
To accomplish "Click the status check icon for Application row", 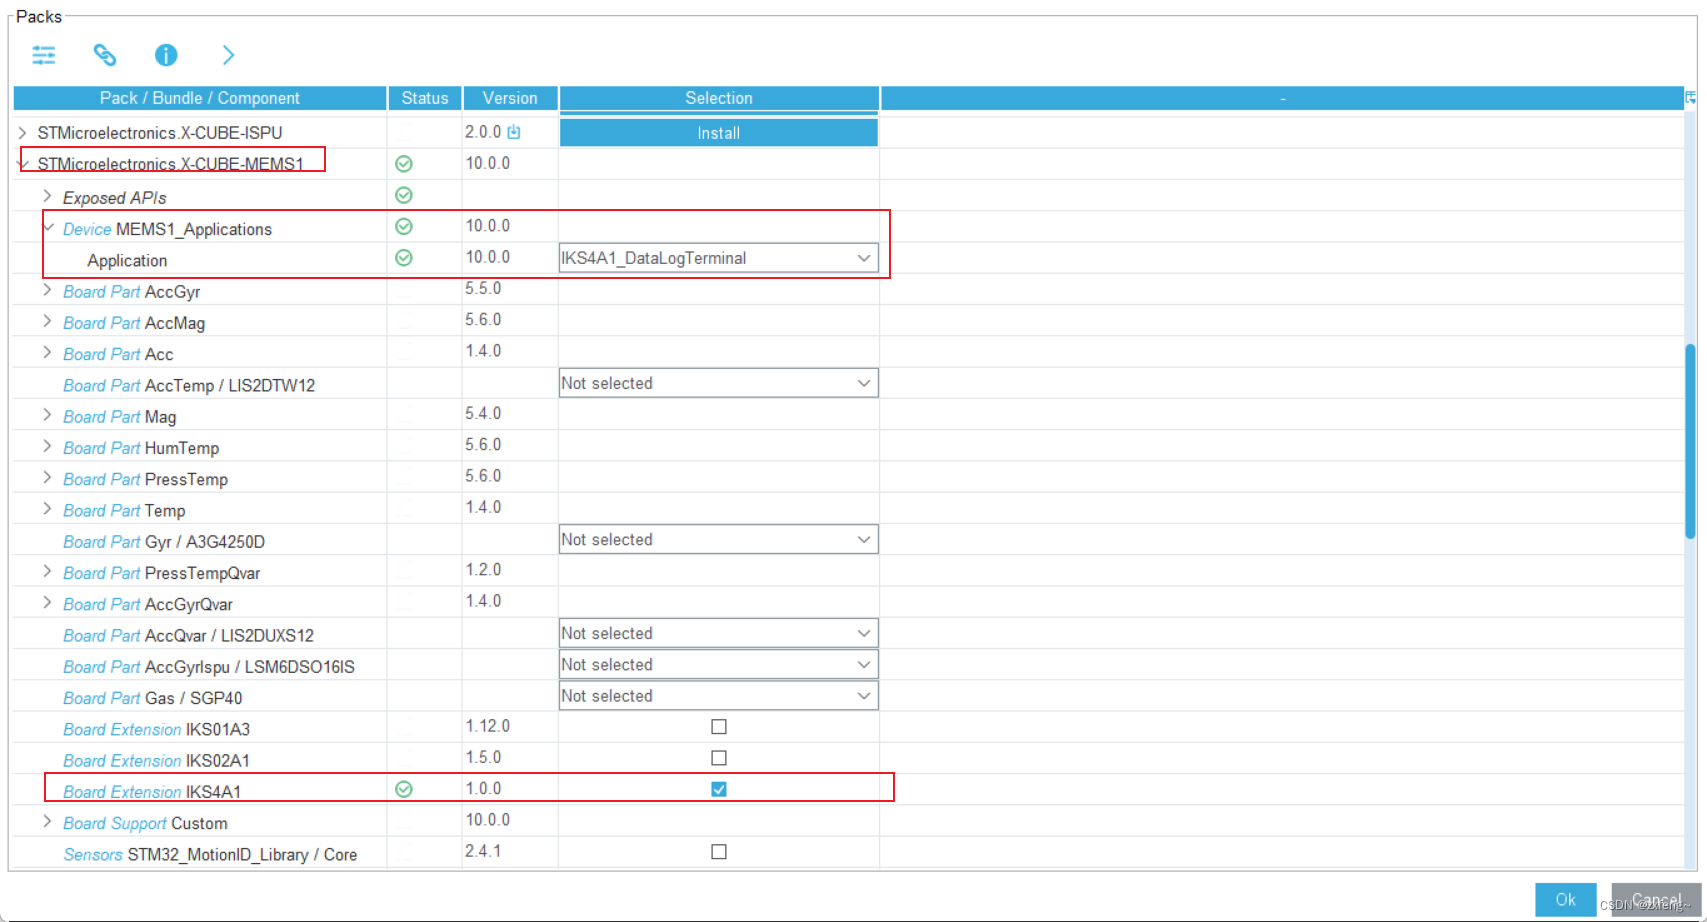I will (x=404, y=258).
